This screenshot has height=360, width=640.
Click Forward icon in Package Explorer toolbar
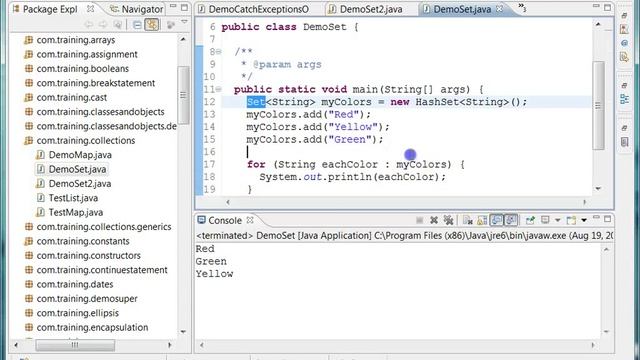tap(103, 25)
